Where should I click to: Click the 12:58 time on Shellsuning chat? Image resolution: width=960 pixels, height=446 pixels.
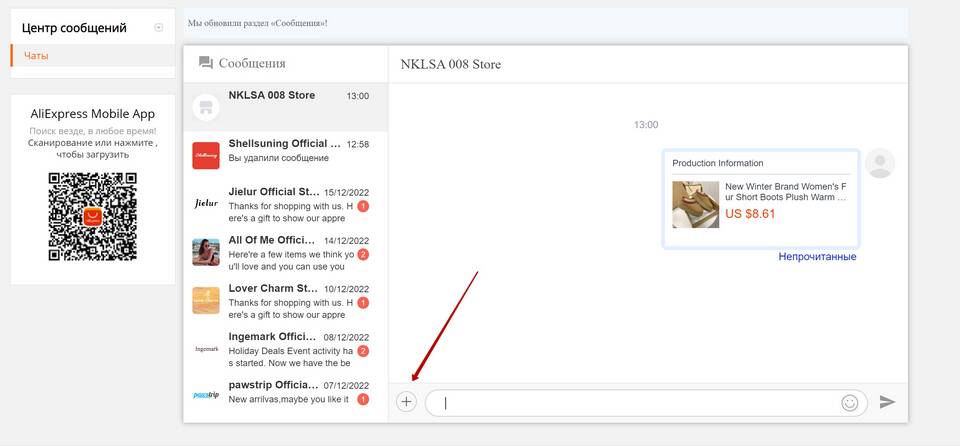click(358, 145)
